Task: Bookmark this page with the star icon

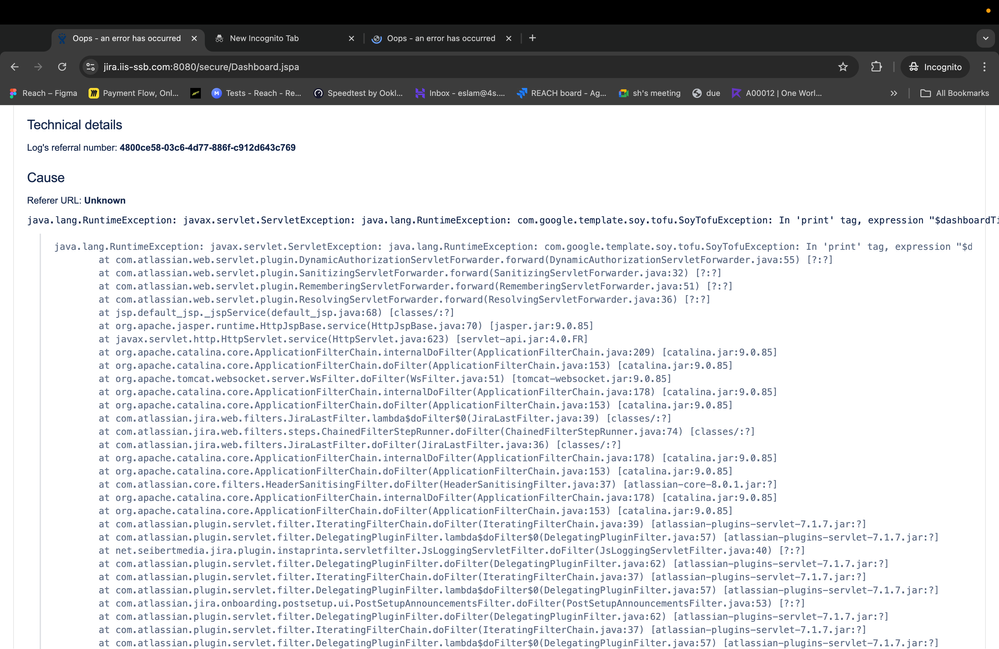Action: tap(843, 67)
